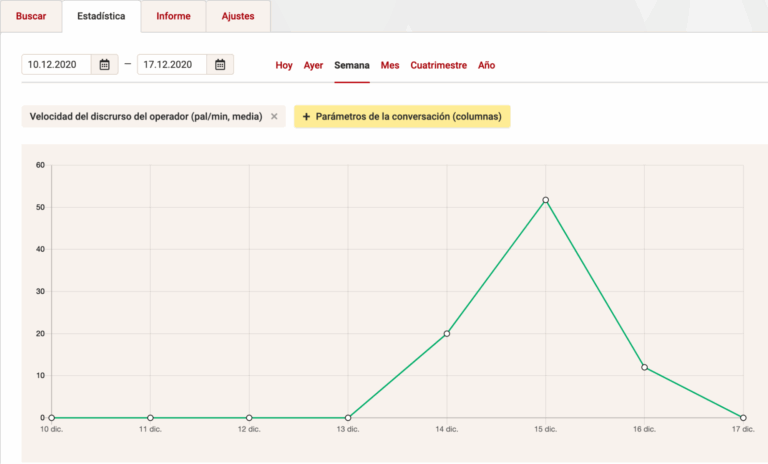Viewport: 768px width, 464px height.
Task: Show statistics for Ayer
Action: tap(313, 65)
